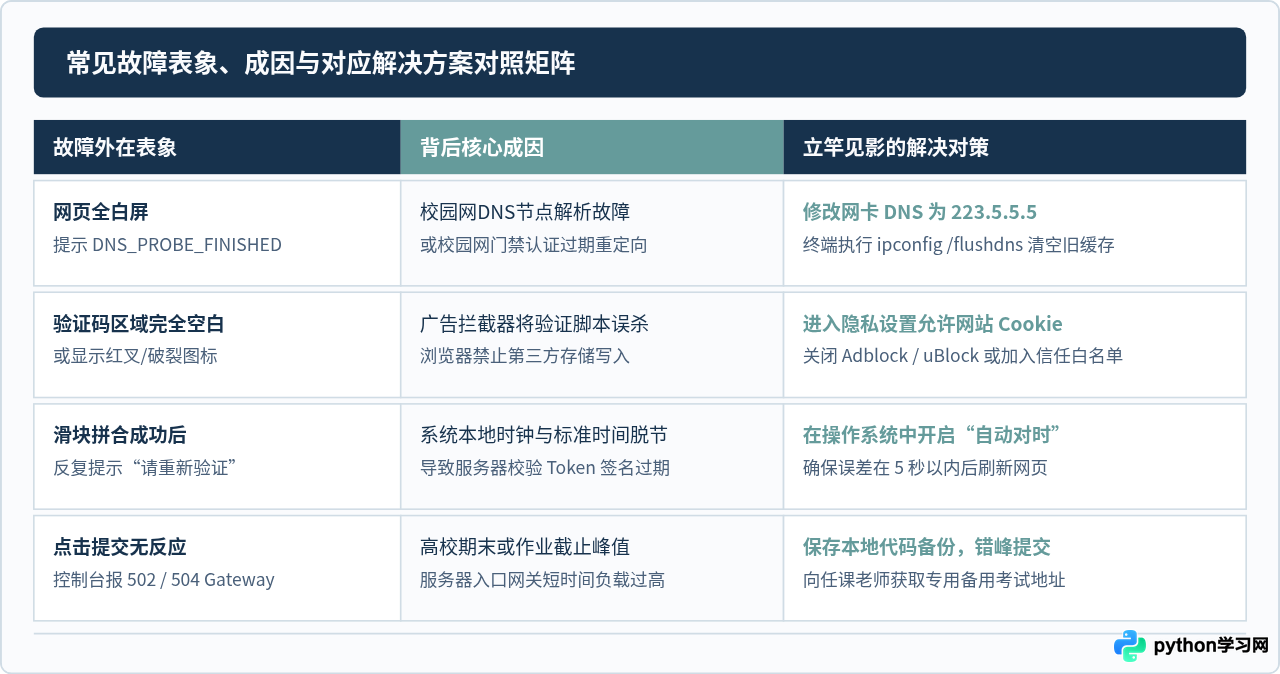The width and height of the screenshot is (1280, 674).
Task: Click the Python logo icon
Action: coord(1130,646)
